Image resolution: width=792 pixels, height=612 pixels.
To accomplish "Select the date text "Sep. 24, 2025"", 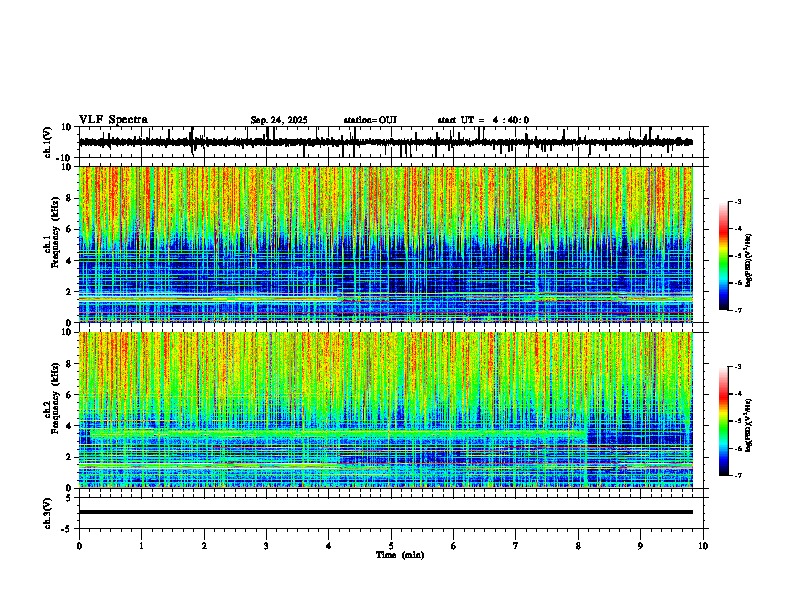I will click(279, 120).
